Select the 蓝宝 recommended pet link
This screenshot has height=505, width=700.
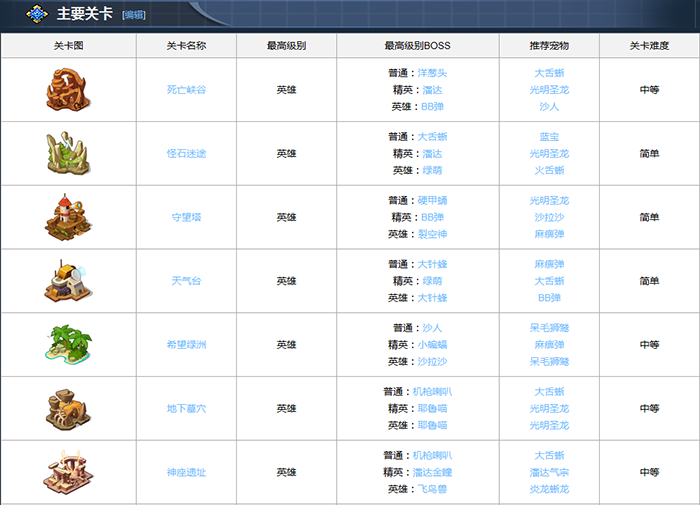549,137
